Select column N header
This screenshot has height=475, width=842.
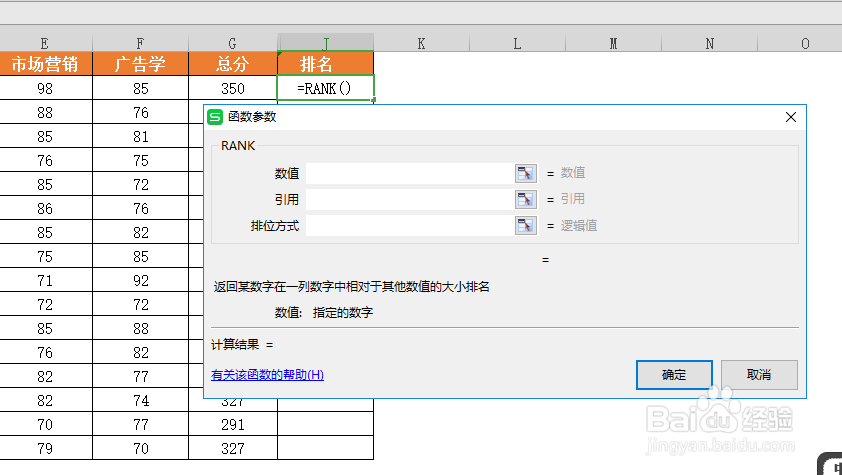[709, 43]
